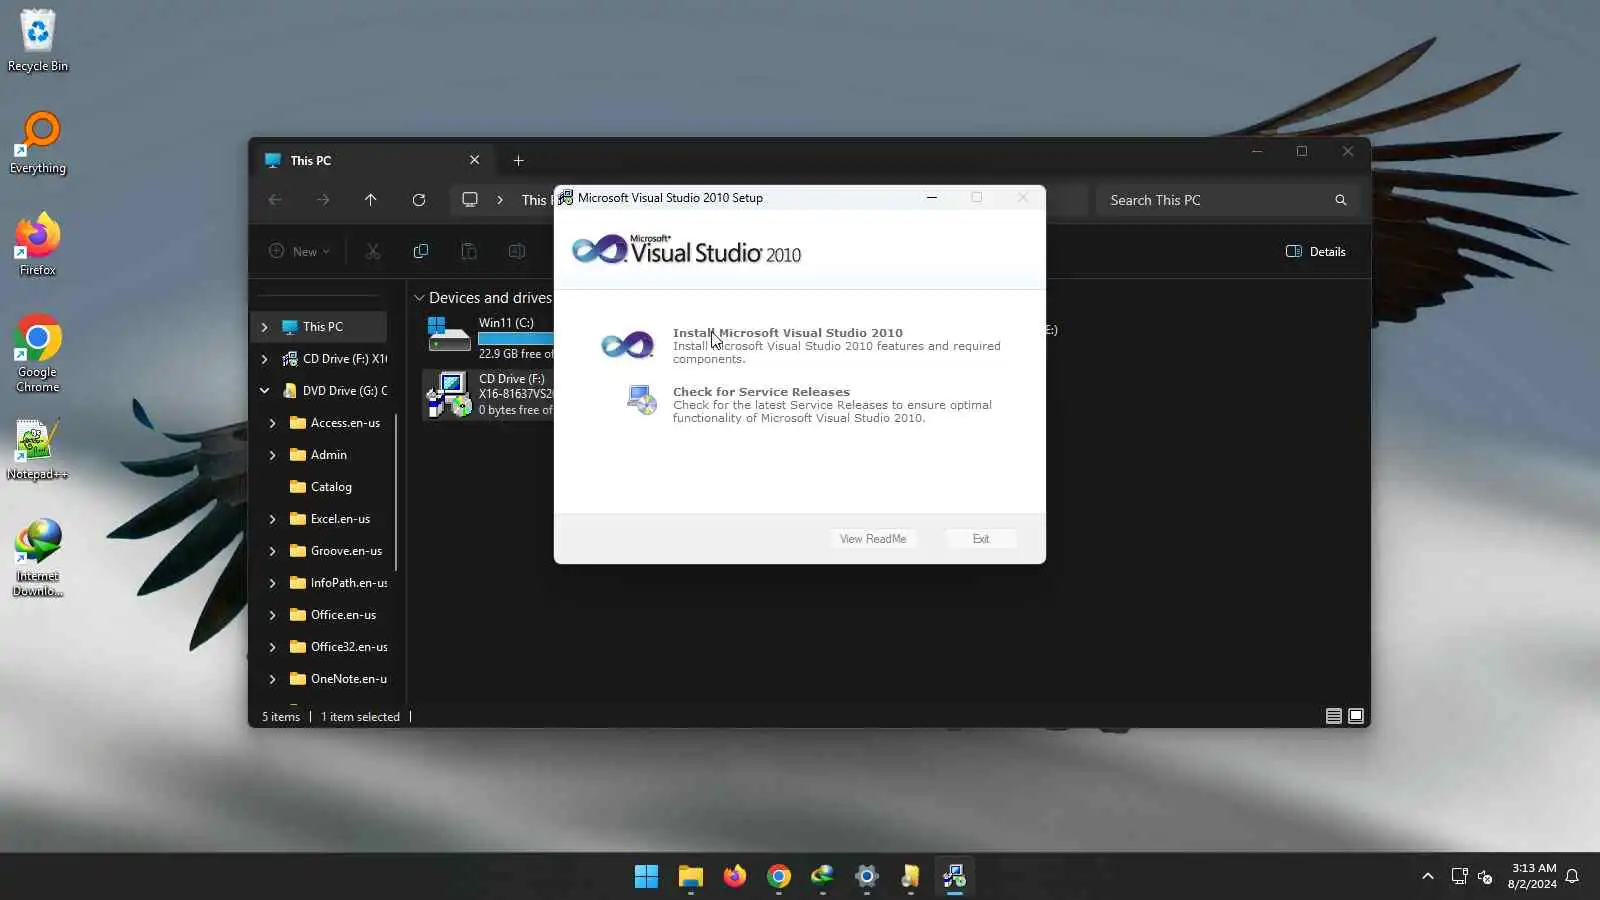Click Copy icon in Explorer toolbar
This screenshot has height=900, width=1600.
[421, 252]
